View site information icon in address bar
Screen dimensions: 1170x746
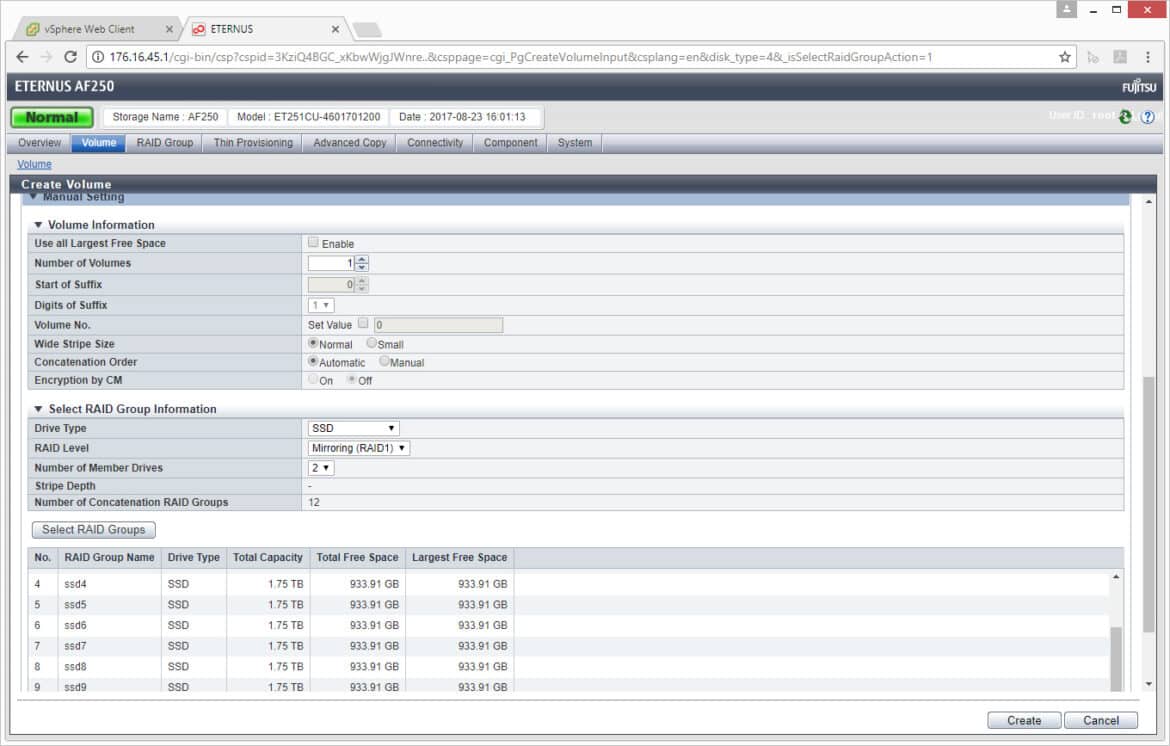pos(97,57)
